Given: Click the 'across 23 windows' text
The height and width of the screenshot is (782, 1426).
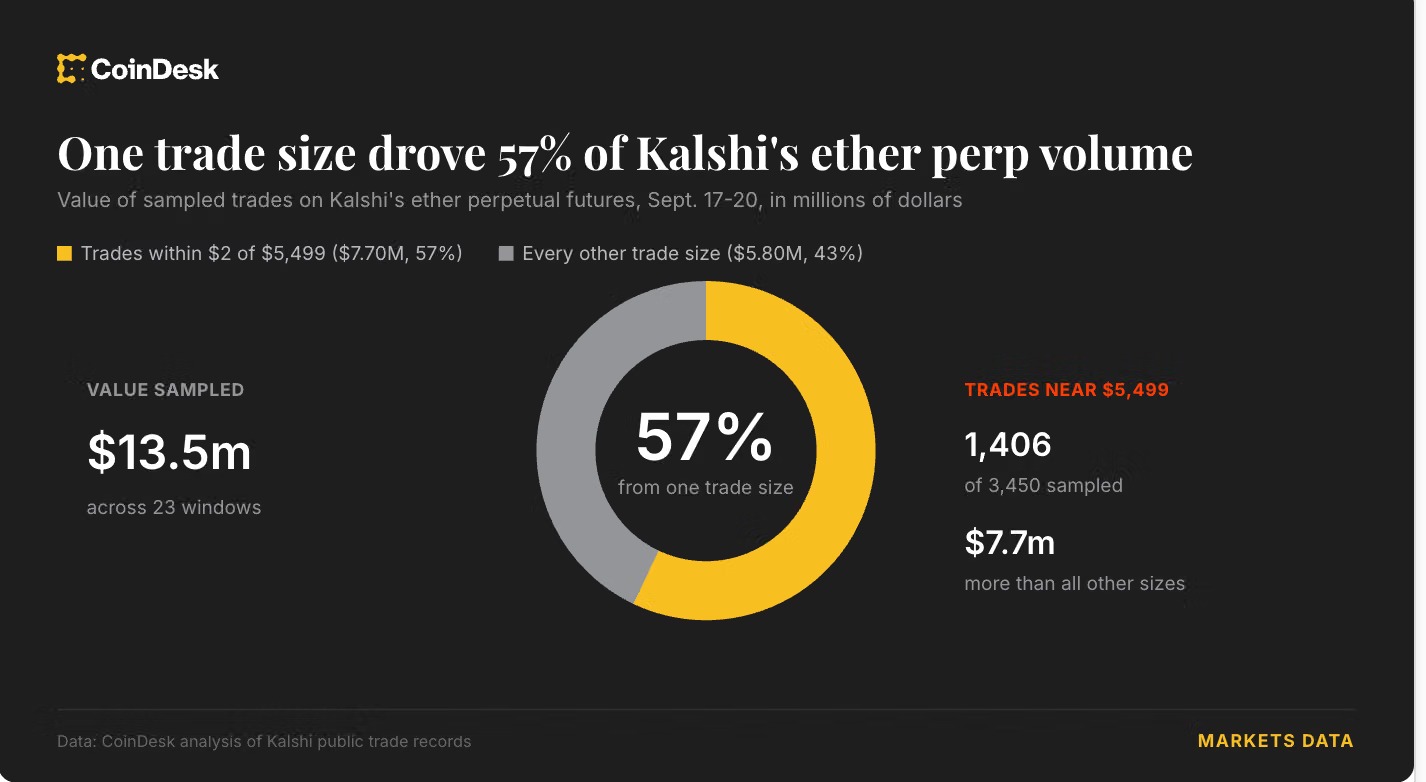Looking at the screenshot, I should point(174,507).
